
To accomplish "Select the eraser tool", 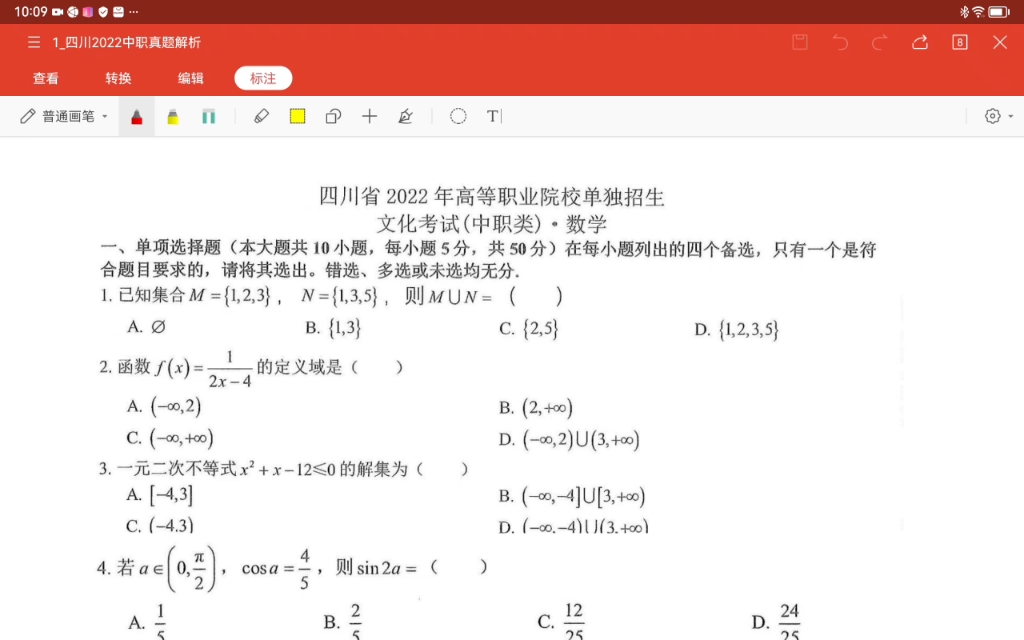I will (261, 116).
